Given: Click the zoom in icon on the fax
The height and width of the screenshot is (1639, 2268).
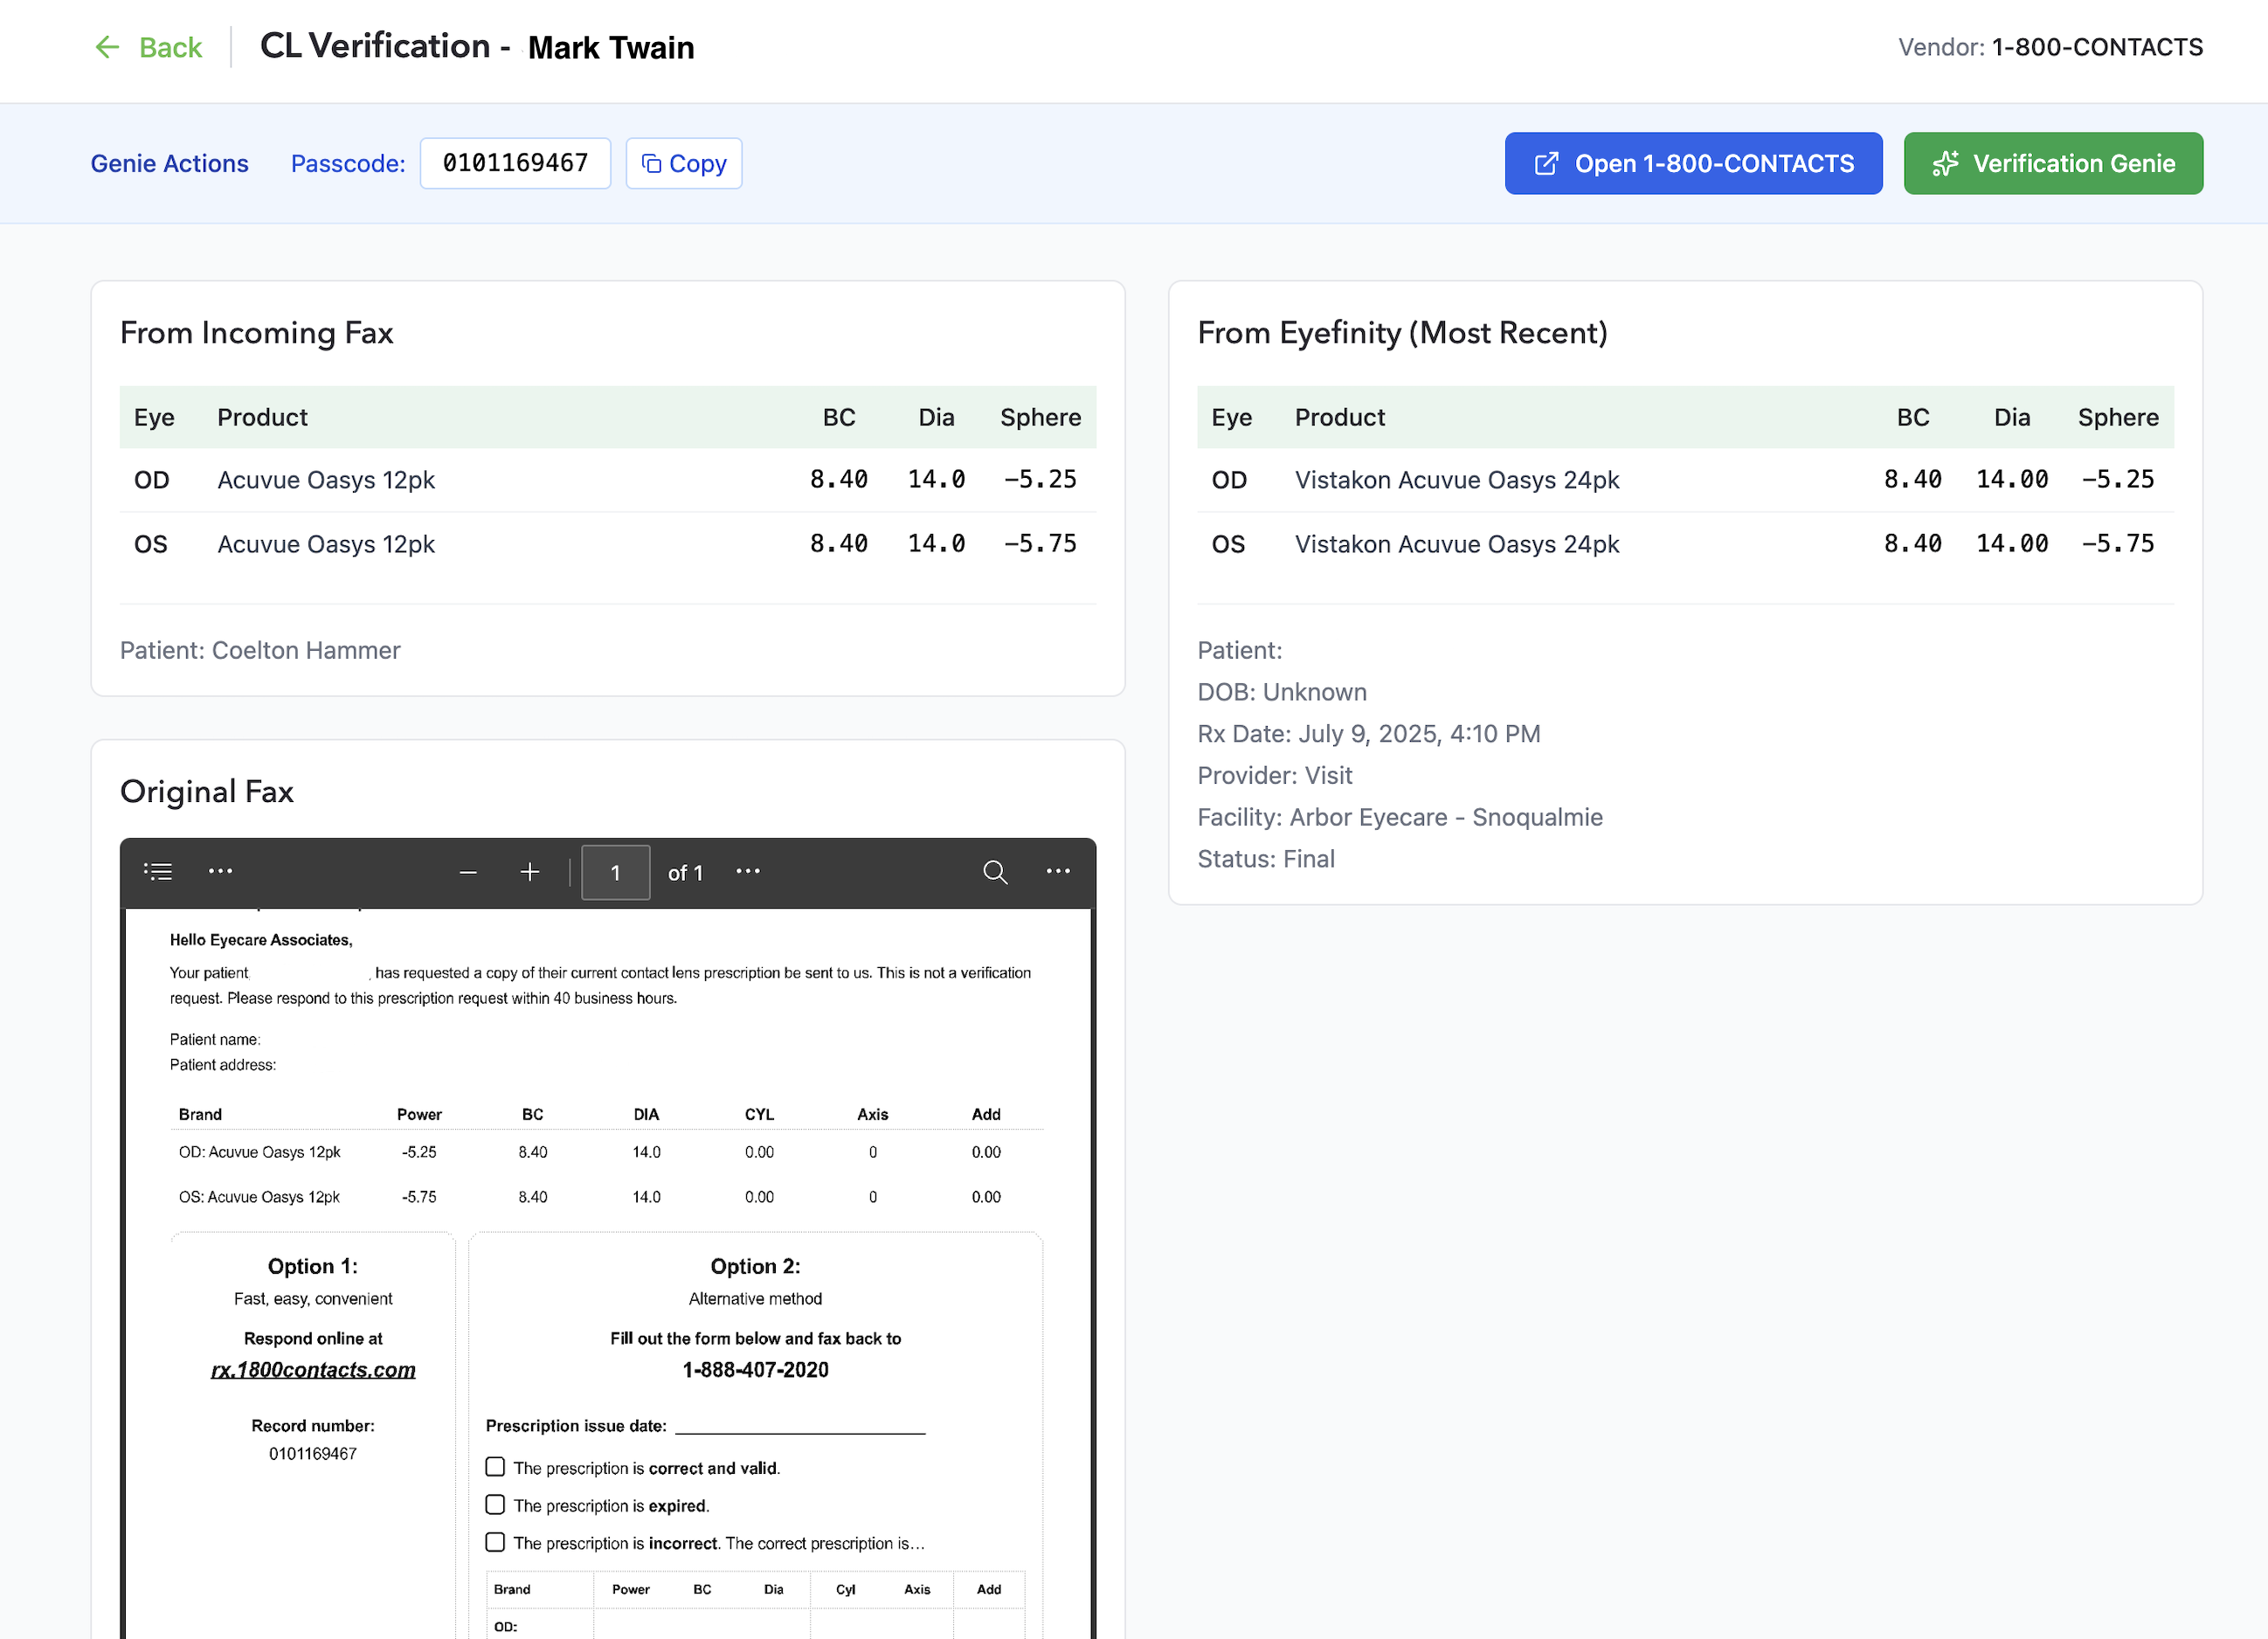Looking at the screenshot, I should click(530, 871).
